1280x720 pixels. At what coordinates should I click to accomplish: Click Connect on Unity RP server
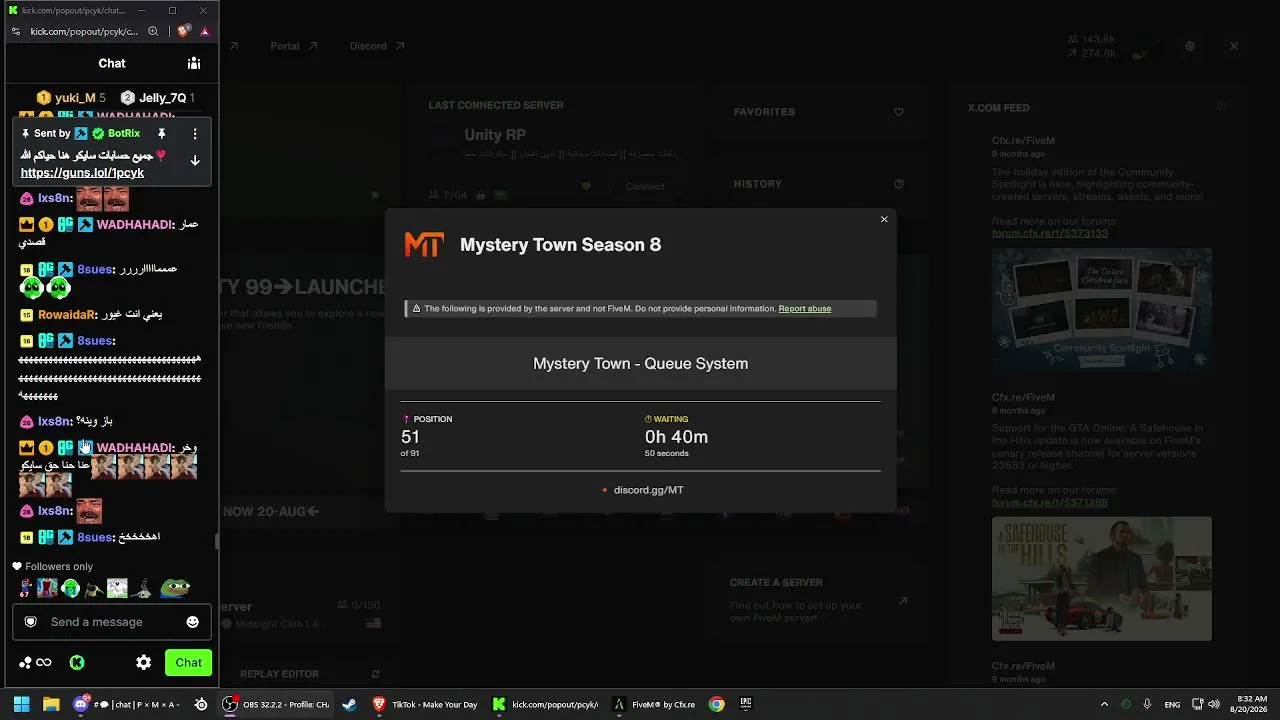(645, 187)
